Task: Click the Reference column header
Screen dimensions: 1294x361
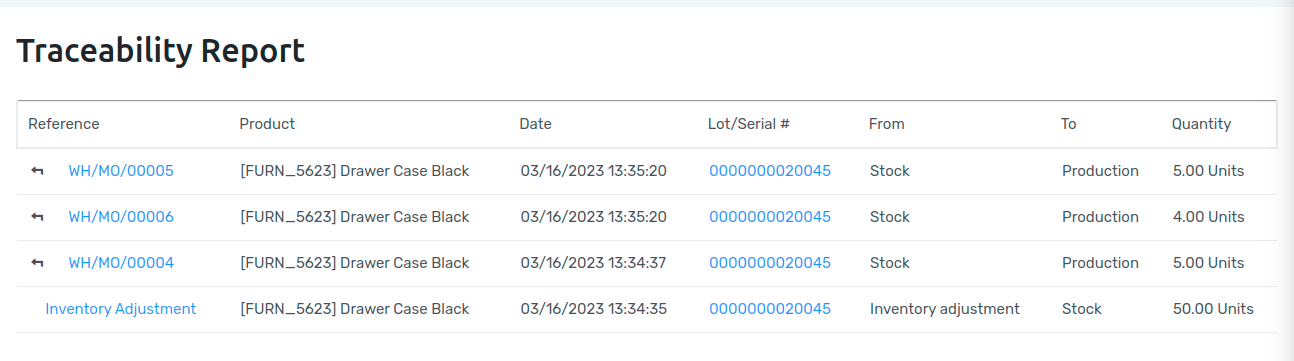Action: click(64, 124)
